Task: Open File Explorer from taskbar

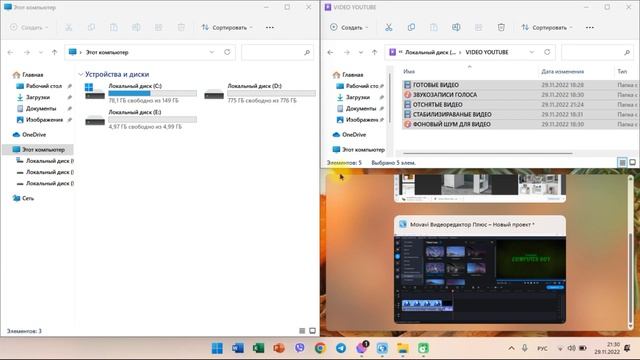Action: tap(403, 348)
